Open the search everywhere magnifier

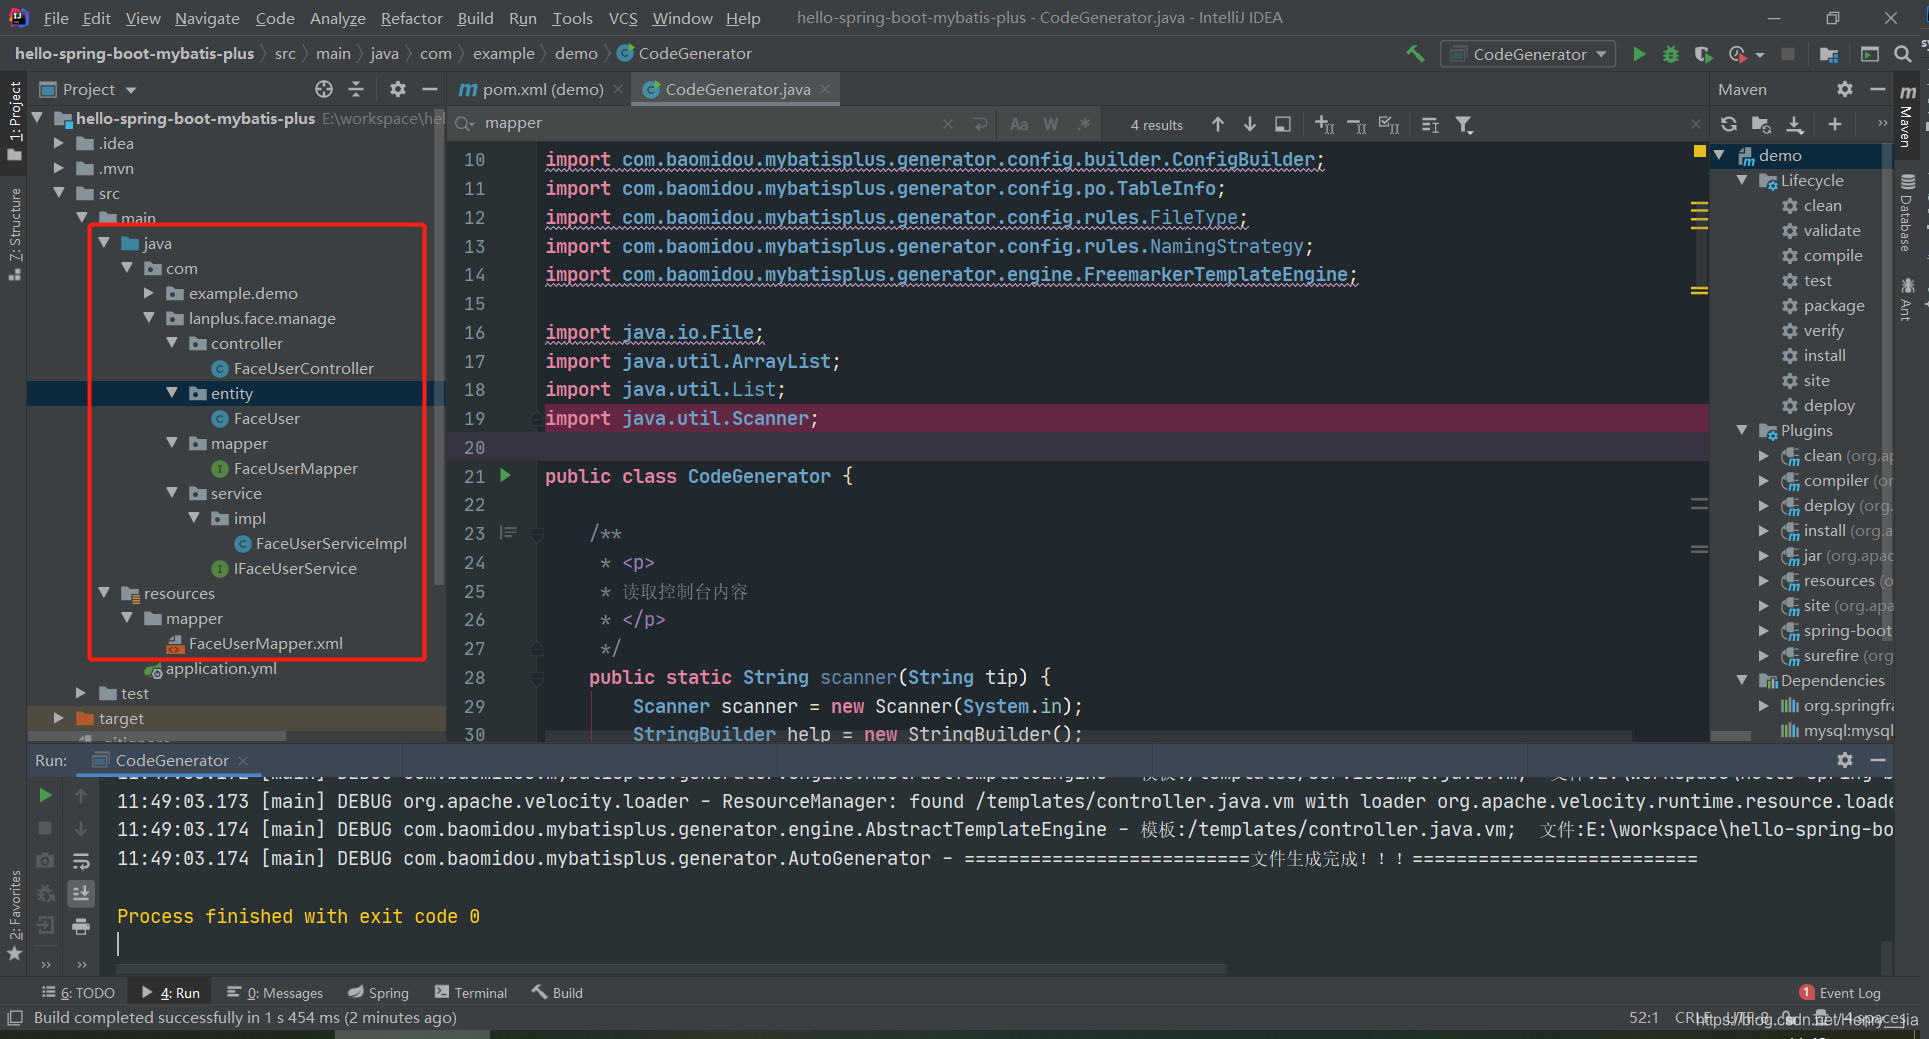click(1903, 54)
